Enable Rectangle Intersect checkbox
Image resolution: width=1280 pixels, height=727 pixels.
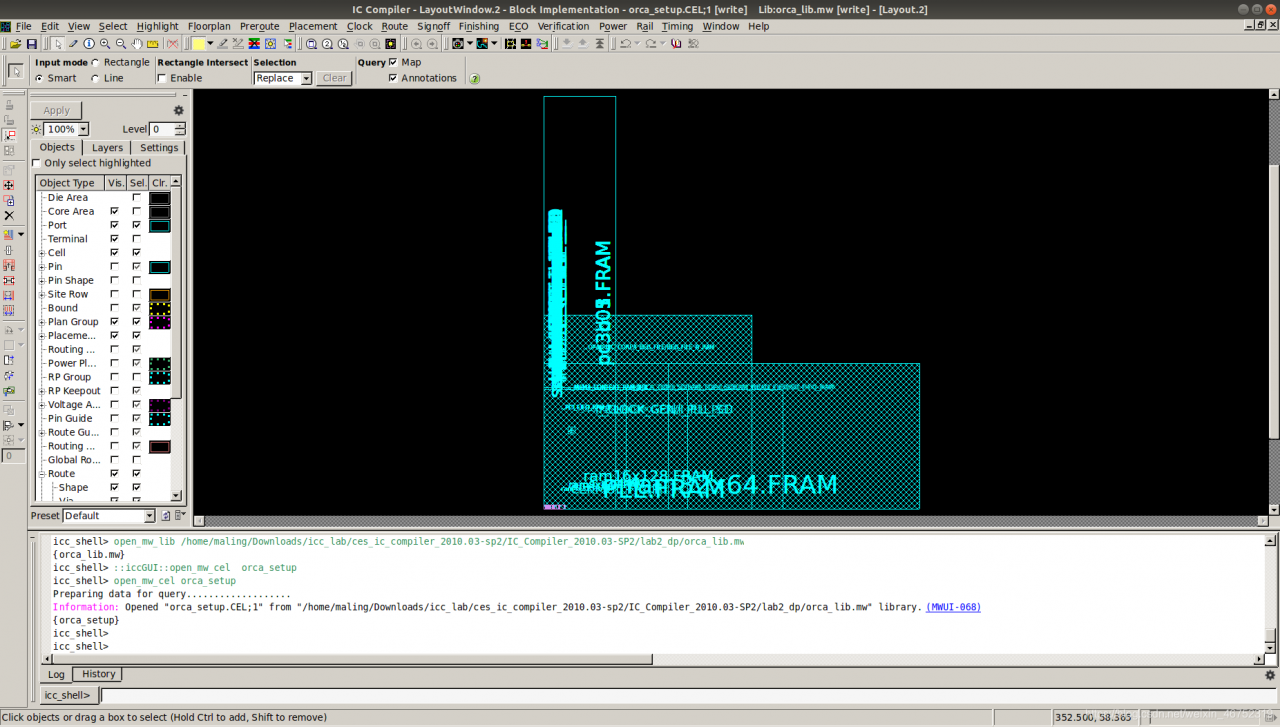pos(162,78)
